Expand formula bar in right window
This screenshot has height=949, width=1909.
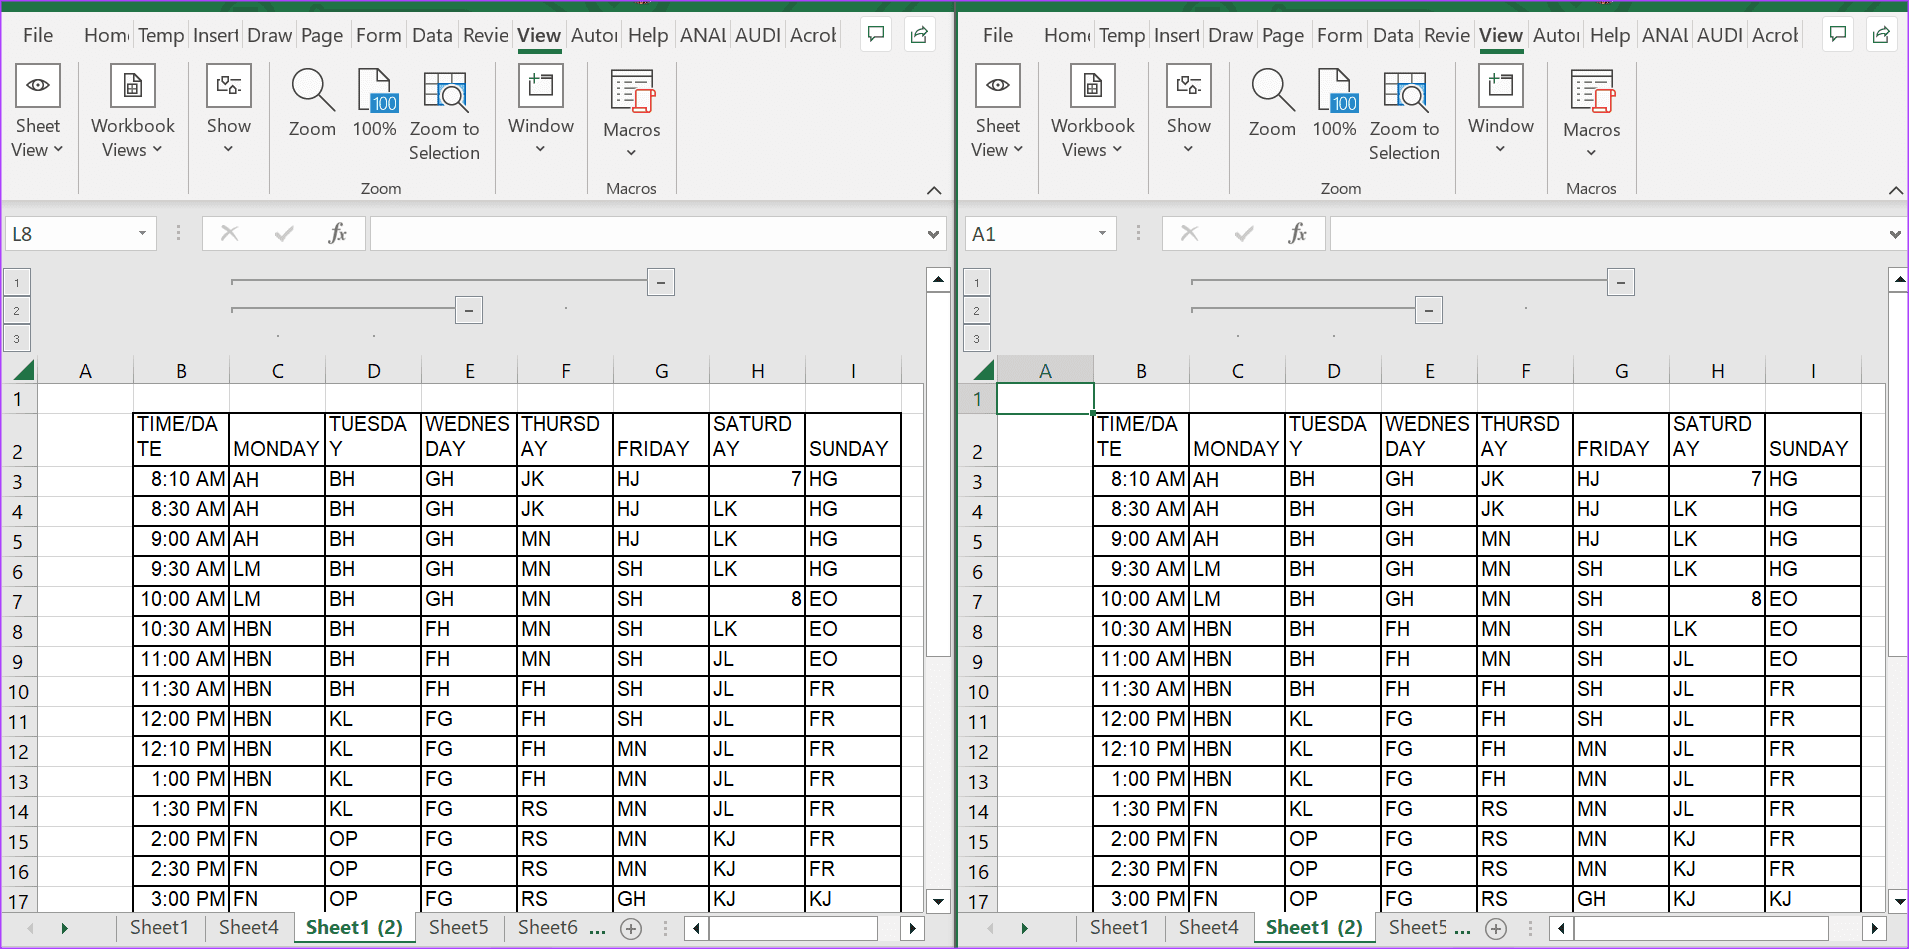(x=1894, y=234)
